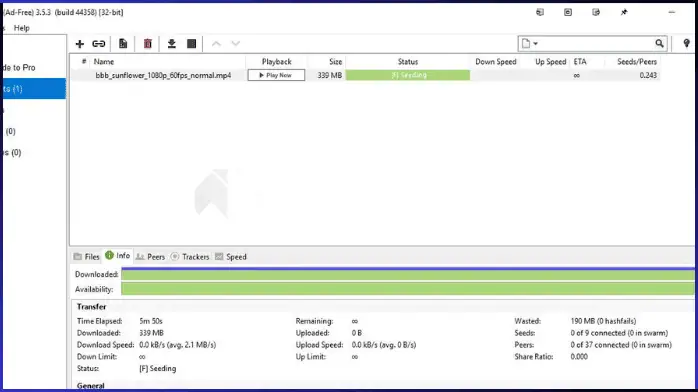Screen dimensions: 698x392
Task: Click the 0.243 seeds/peers value
Action: (648, 75)
